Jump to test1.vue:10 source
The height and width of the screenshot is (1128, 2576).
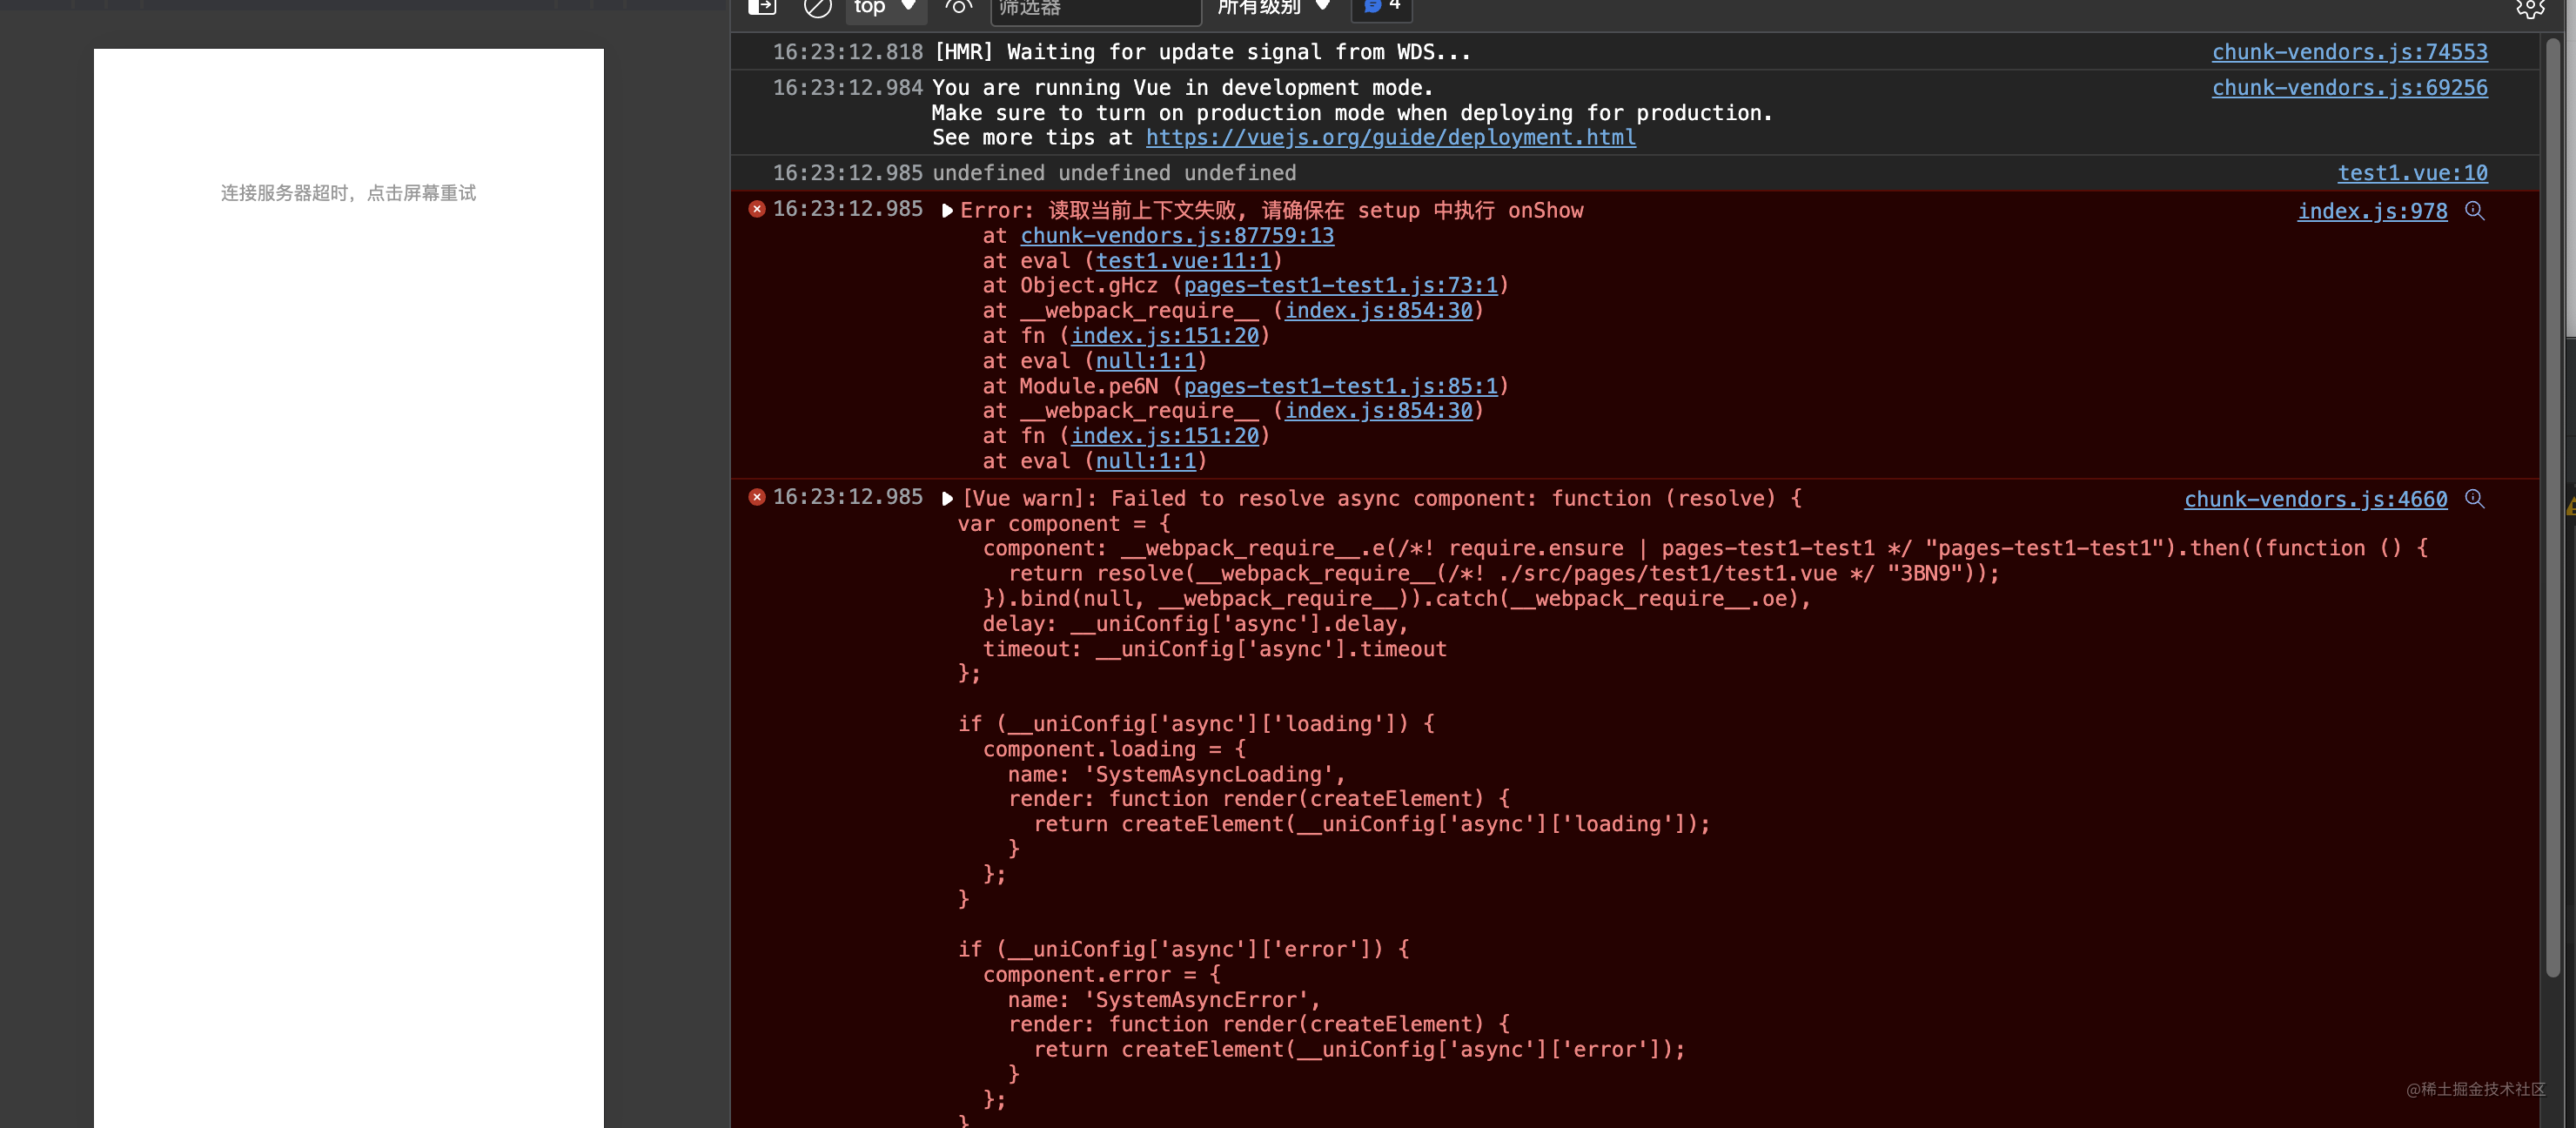2413,172
